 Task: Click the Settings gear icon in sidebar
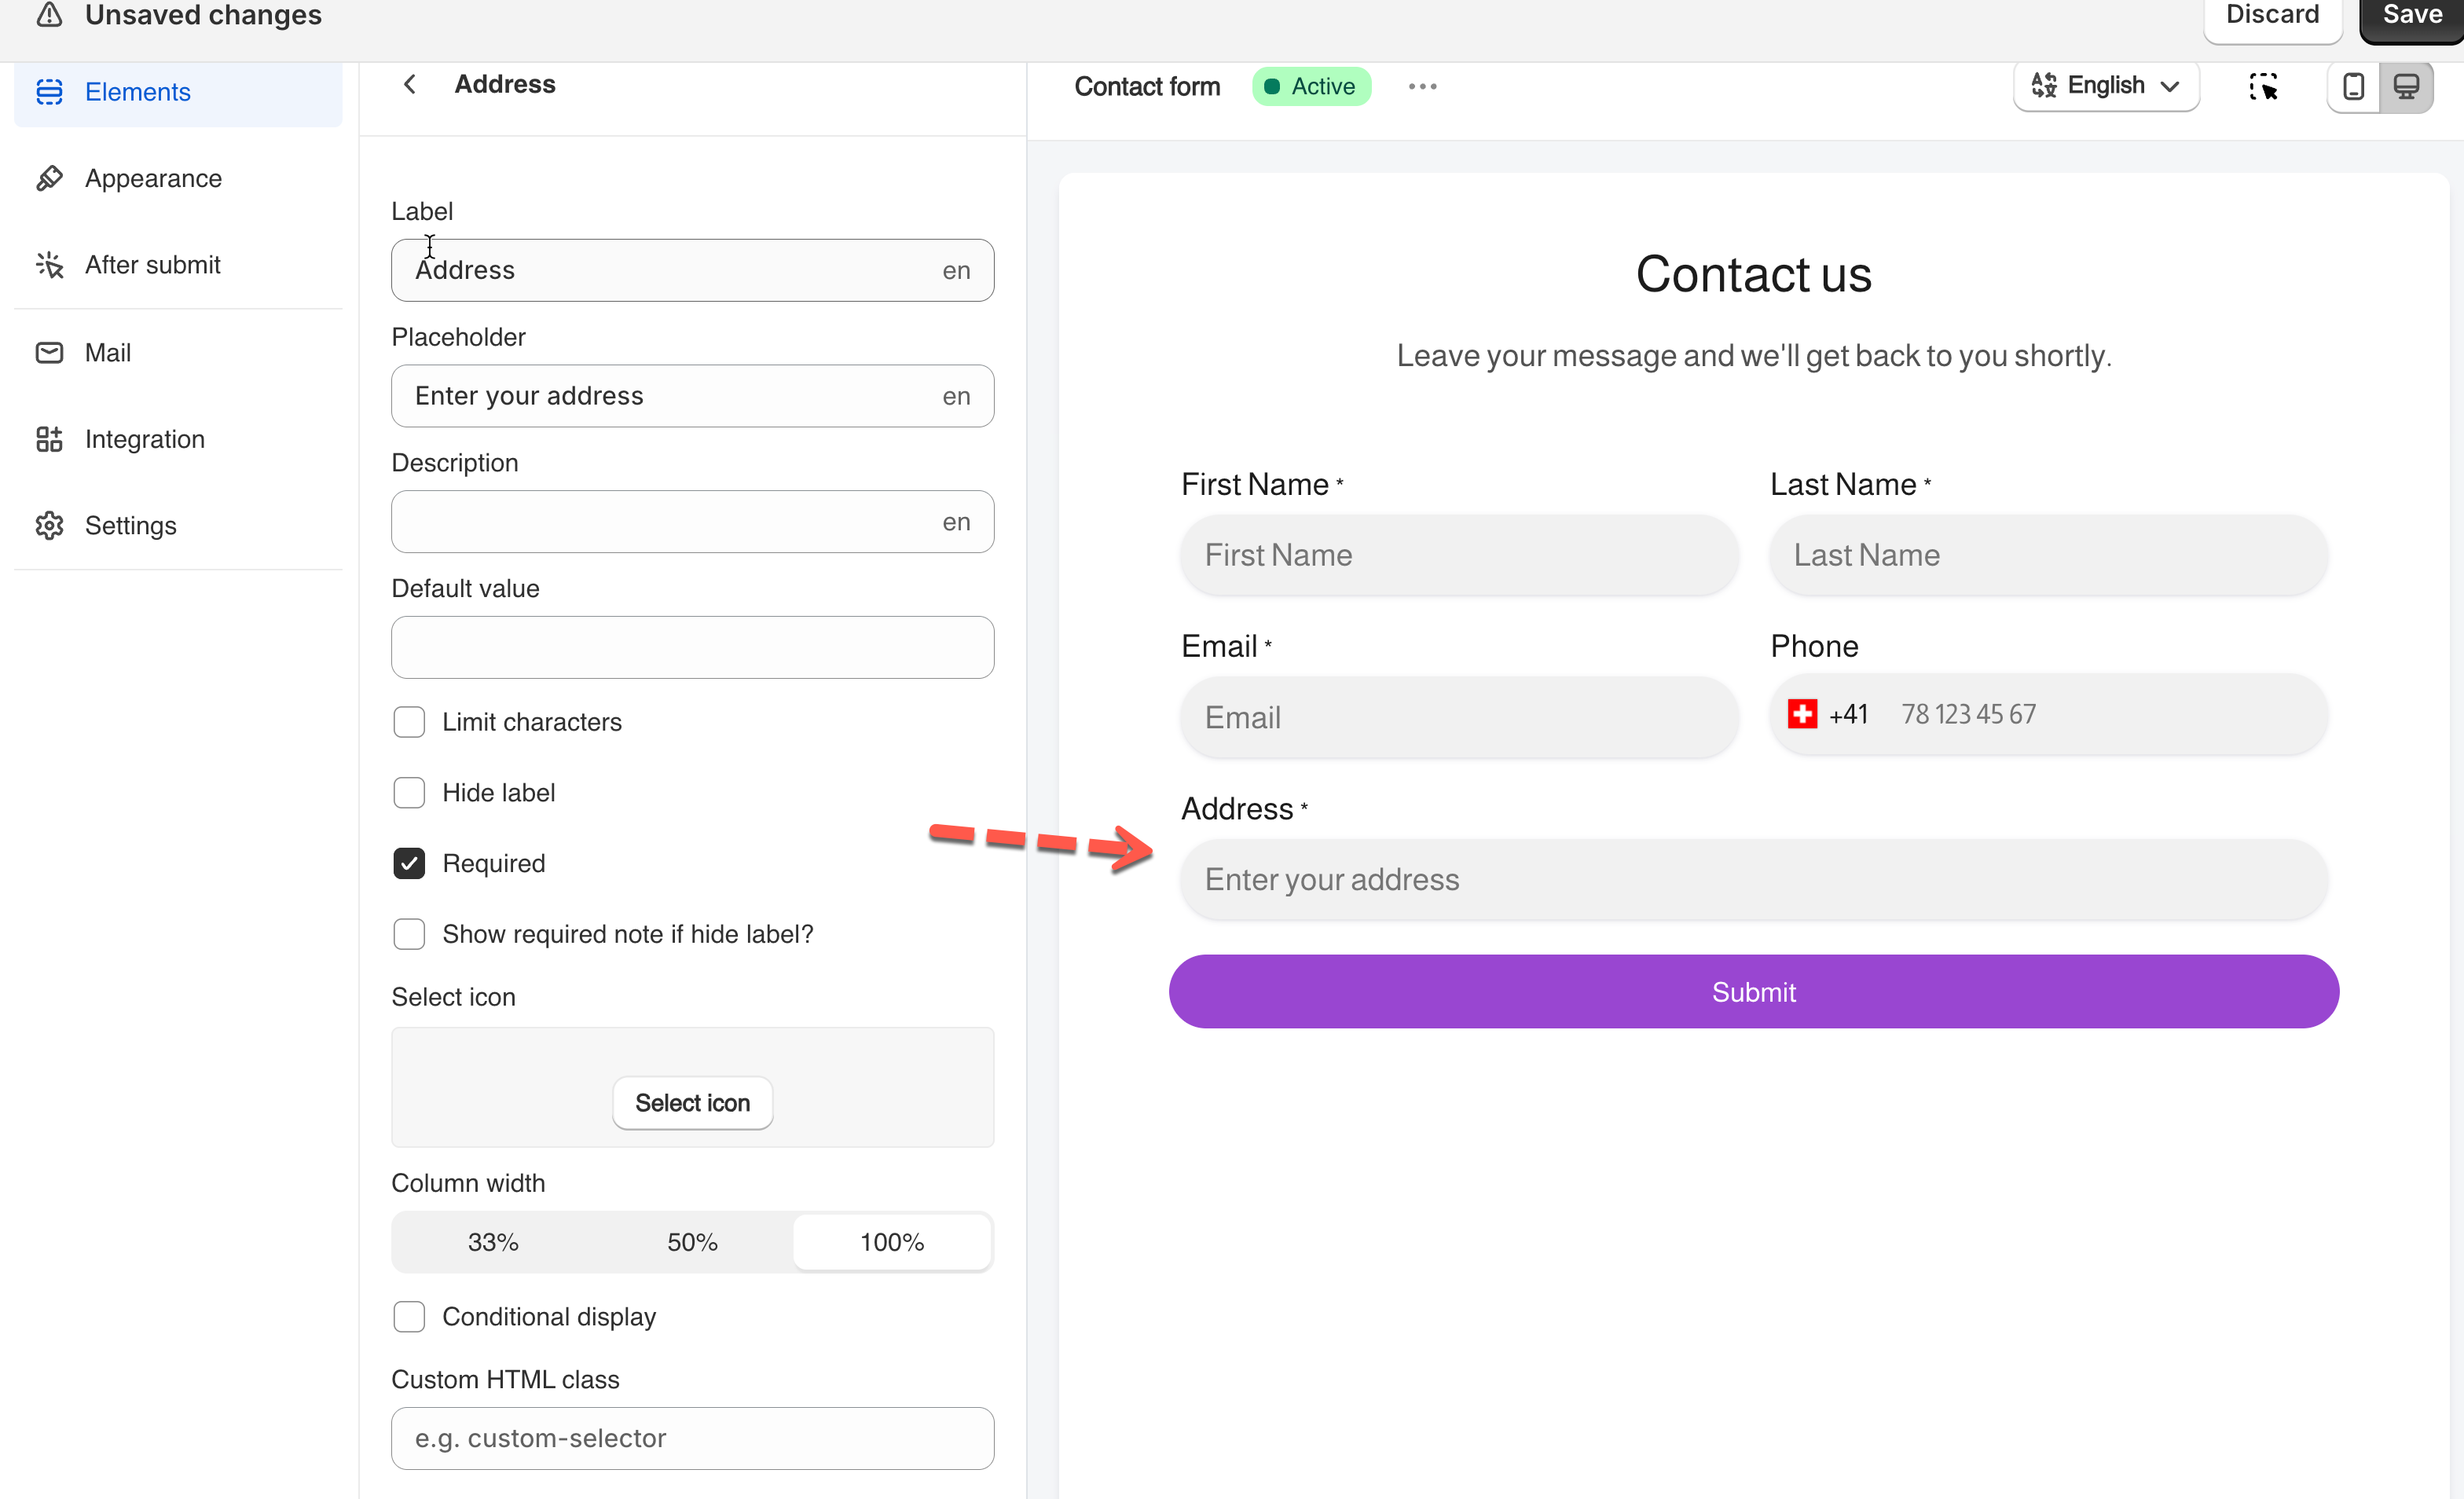pyautogui.click(x=49, y=525)
